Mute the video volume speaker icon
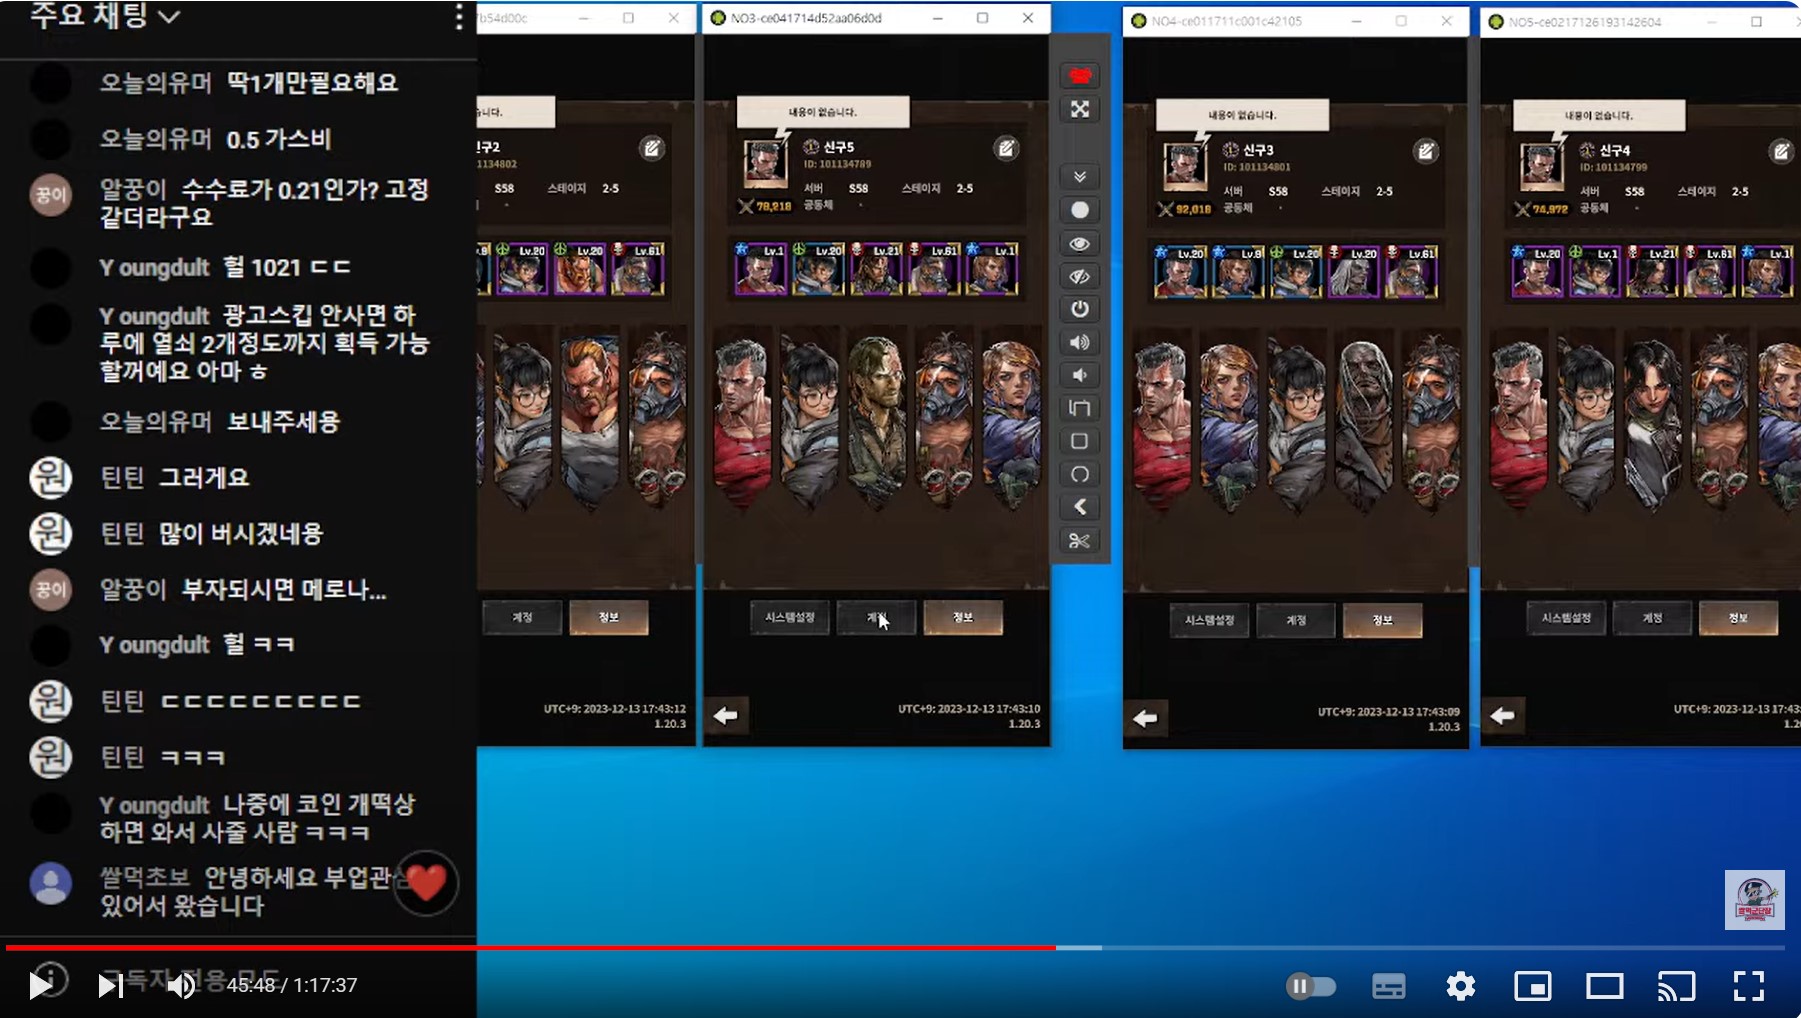Image resolution: width=1801 pixels, height=1018 pixels. point(181,986)
